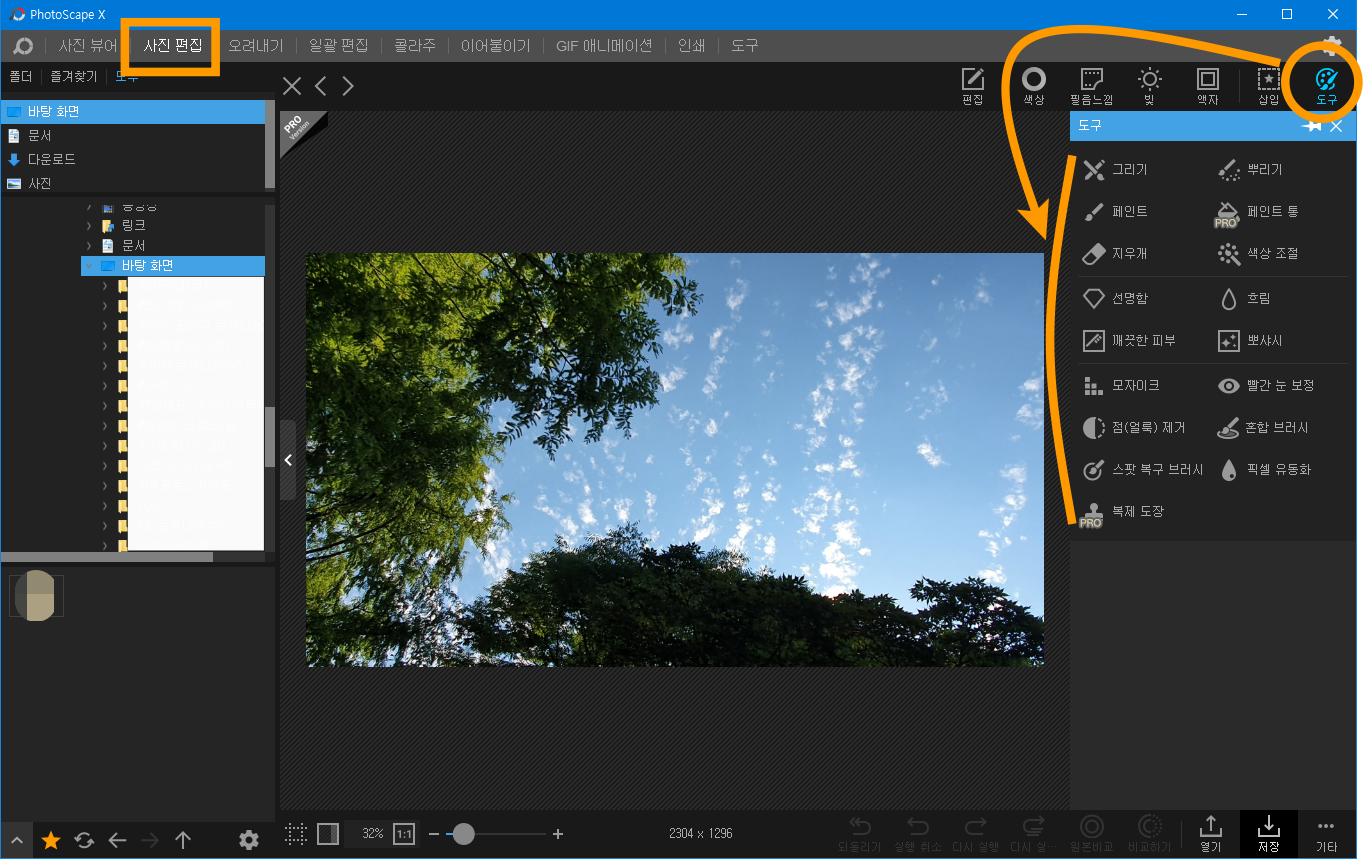The width and height of the screenshot is (1364, 859).
Task: Open the 필름느낌 film effect panel
Action: point(1091,86)
